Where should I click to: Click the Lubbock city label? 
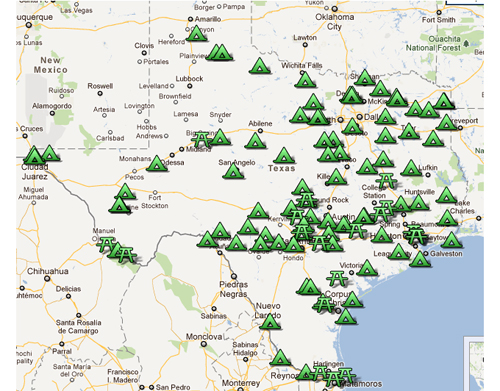pos(189,79)
